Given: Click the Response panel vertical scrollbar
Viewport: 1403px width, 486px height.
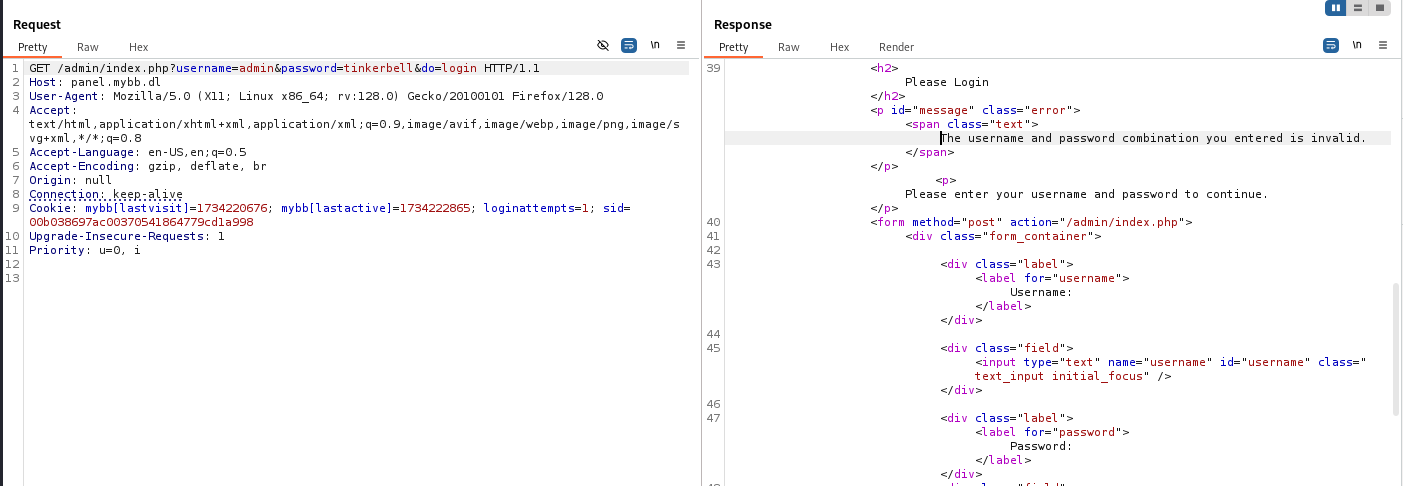Looking at the screenshot, I should coord(1396,348).
